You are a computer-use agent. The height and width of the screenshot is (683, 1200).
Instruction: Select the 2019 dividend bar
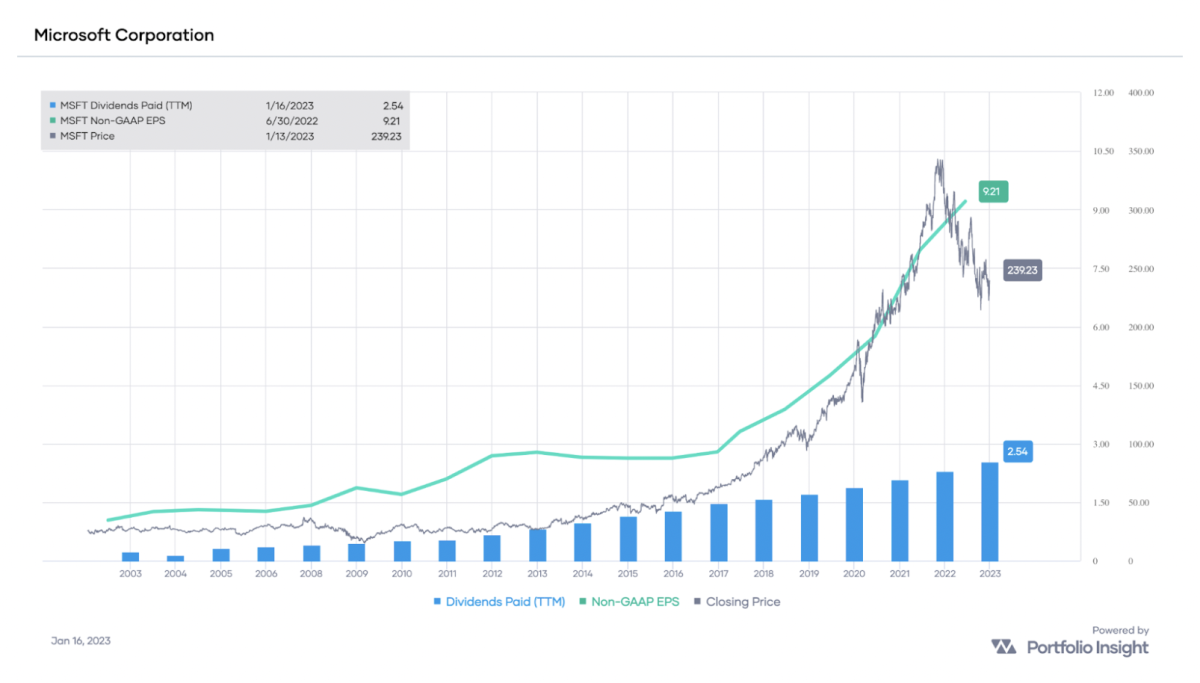click(809, 528)
